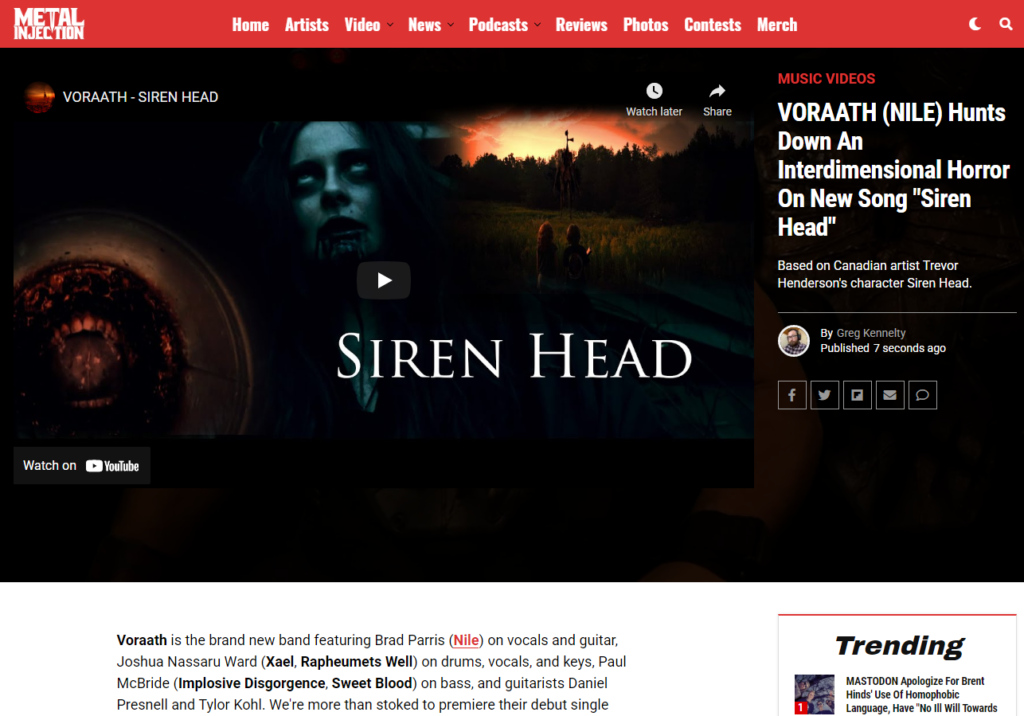The image size is (1024, 716).
Task: Play the Siren Head video
Action: tap(383, 280)
